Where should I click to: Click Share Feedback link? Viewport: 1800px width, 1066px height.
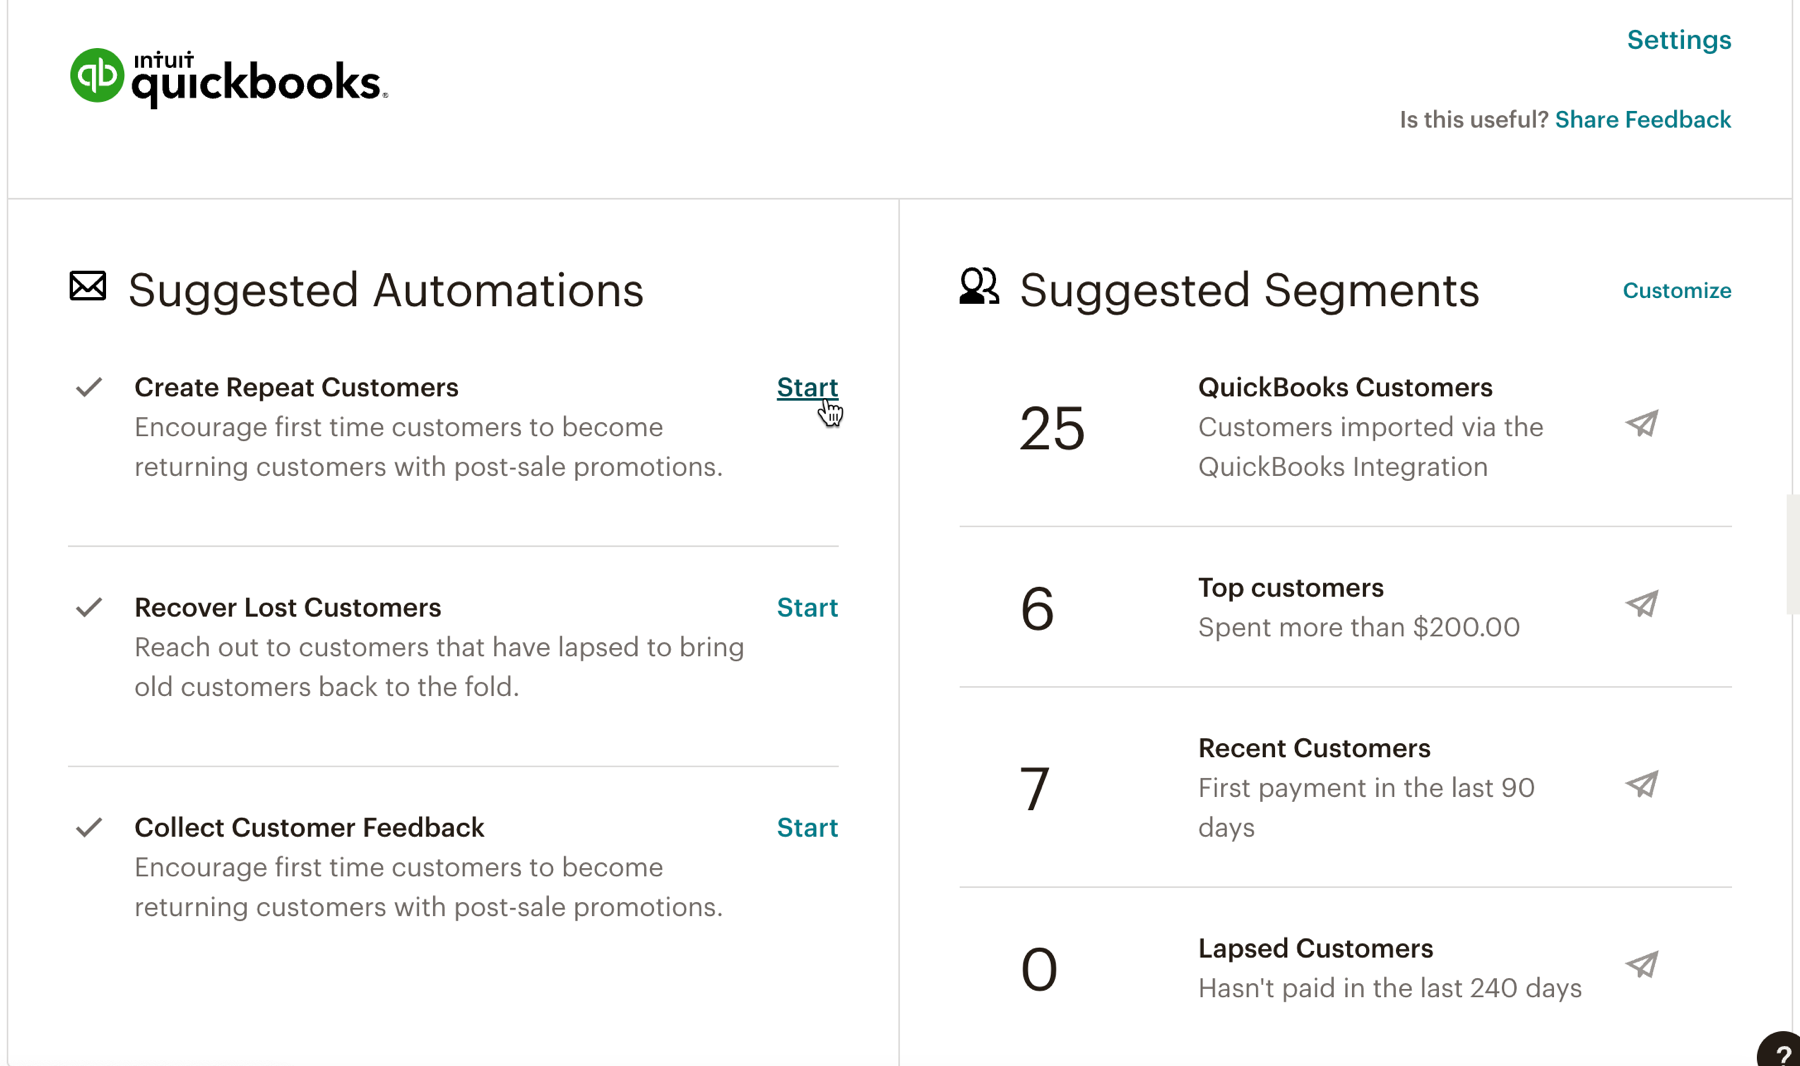(1642, 120)
